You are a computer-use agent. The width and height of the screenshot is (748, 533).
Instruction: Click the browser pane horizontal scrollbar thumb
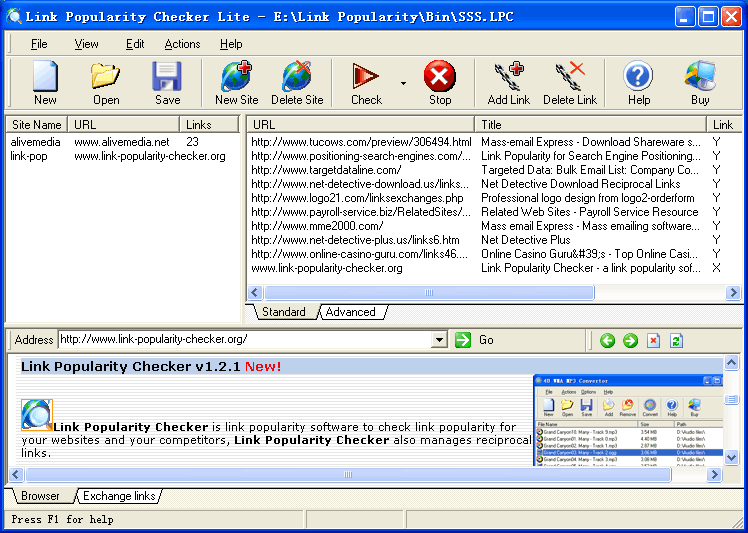tap(348, 474)
